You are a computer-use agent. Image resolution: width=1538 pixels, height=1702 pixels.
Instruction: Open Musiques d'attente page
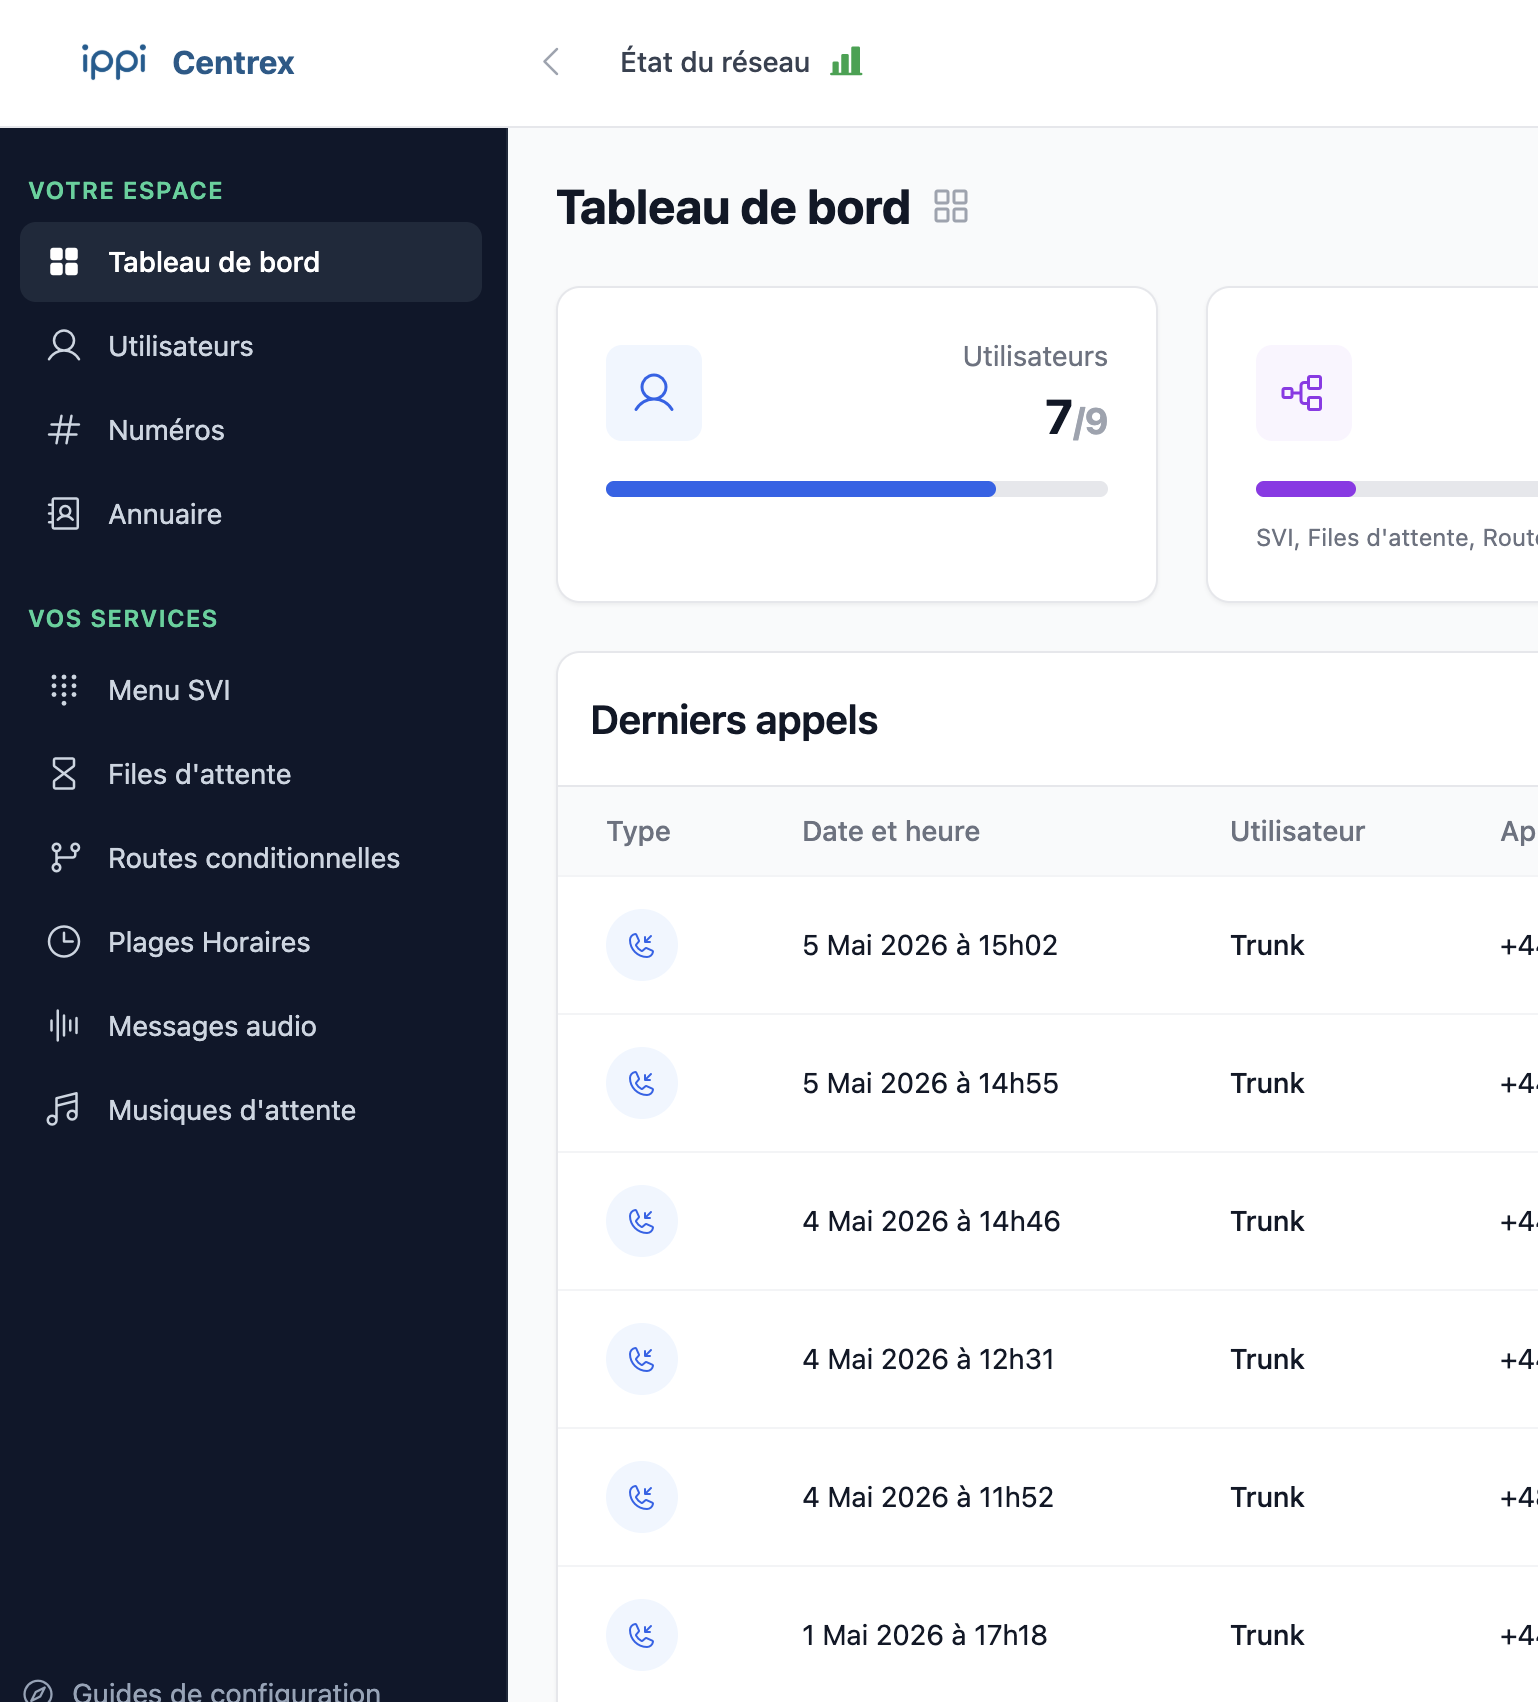tap(232, 1110)
